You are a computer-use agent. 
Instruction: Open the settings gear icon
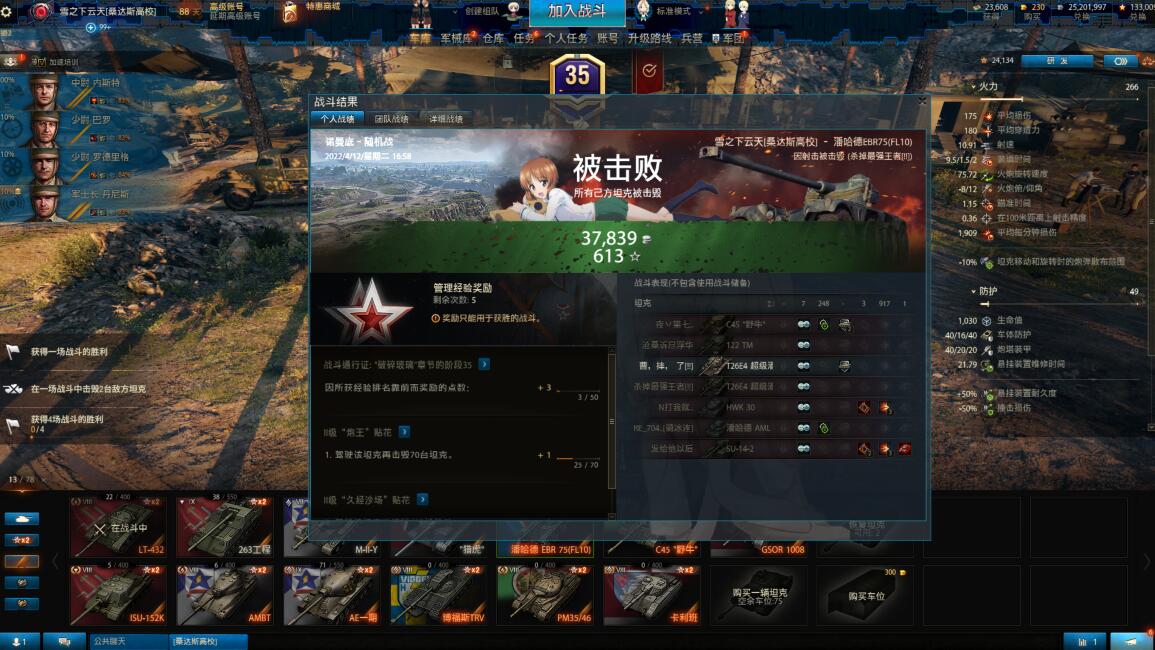[6, 12]
